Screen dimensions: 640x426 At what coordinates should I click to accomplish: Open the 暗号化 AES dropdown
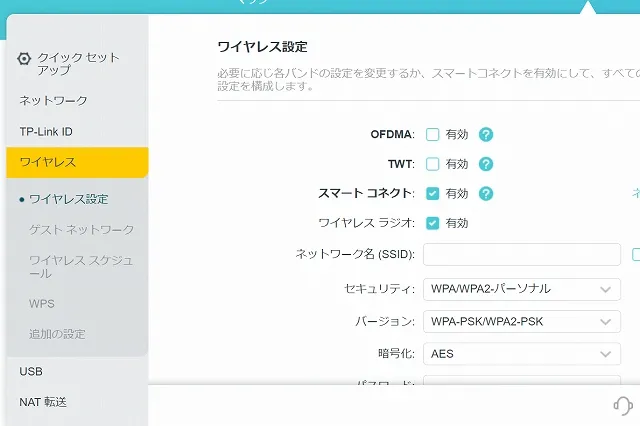(x=522, y=354)
